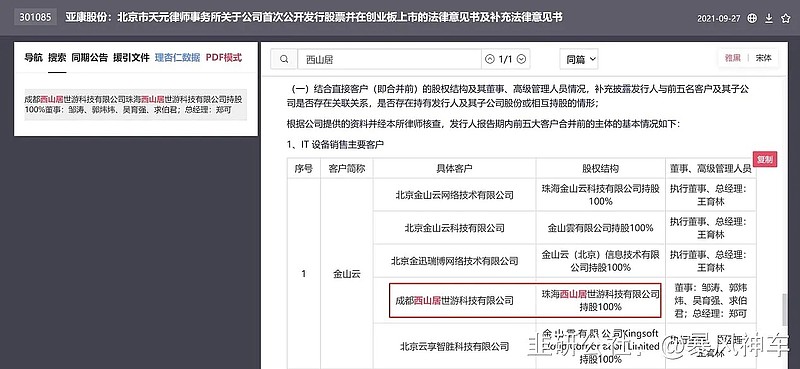The width and height of the screenshot is (800, 369).
Task: Click cell 金山云（北京）信息技术有限公司持股100%
Action: click(x=601, y=261)
